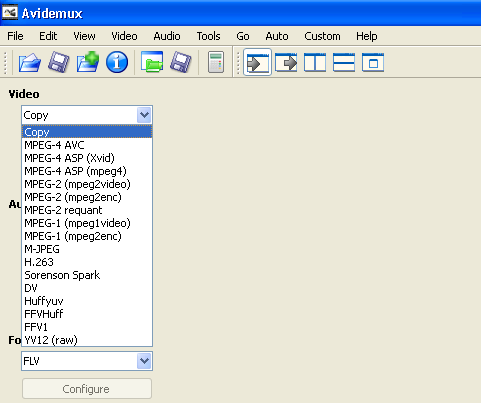
Task: Choose H.263 codec
Action: click(87, 262)
